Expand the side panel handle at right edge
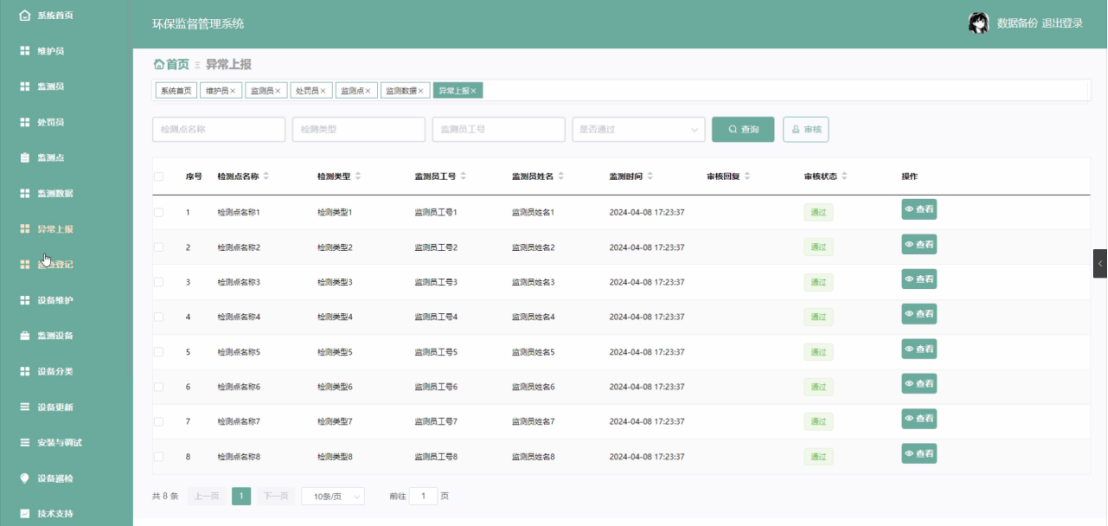This screenshot has height=526, width=1108. point(1100,263)
